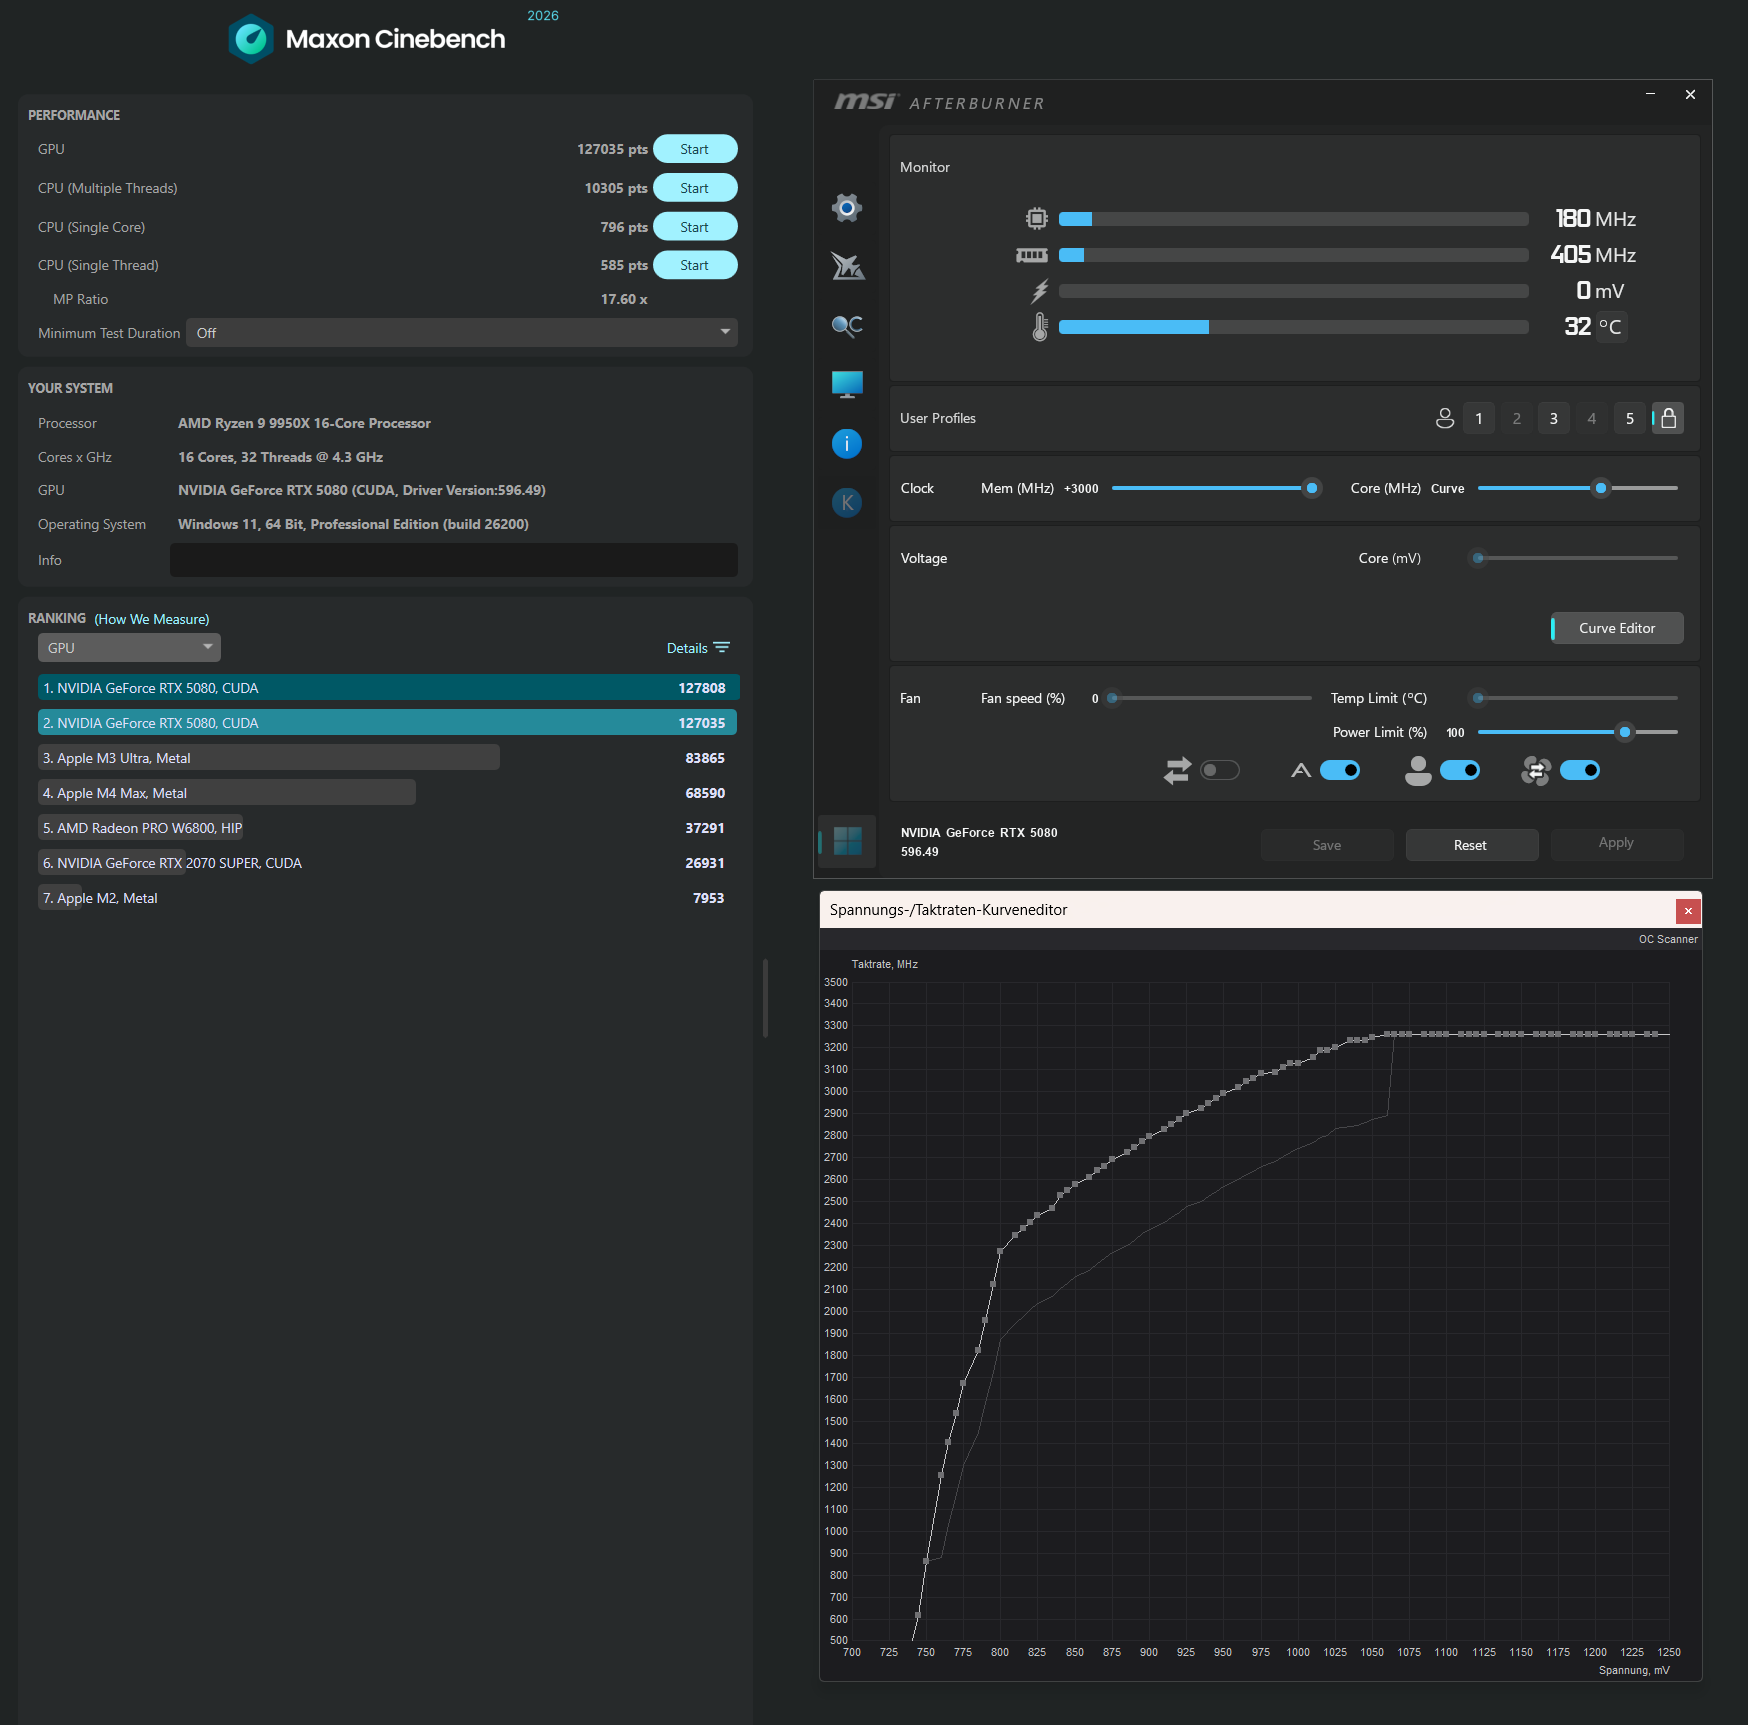Select user profile slot 4
This screenshot has width=1748, height=1725.
pos(1592,418)
